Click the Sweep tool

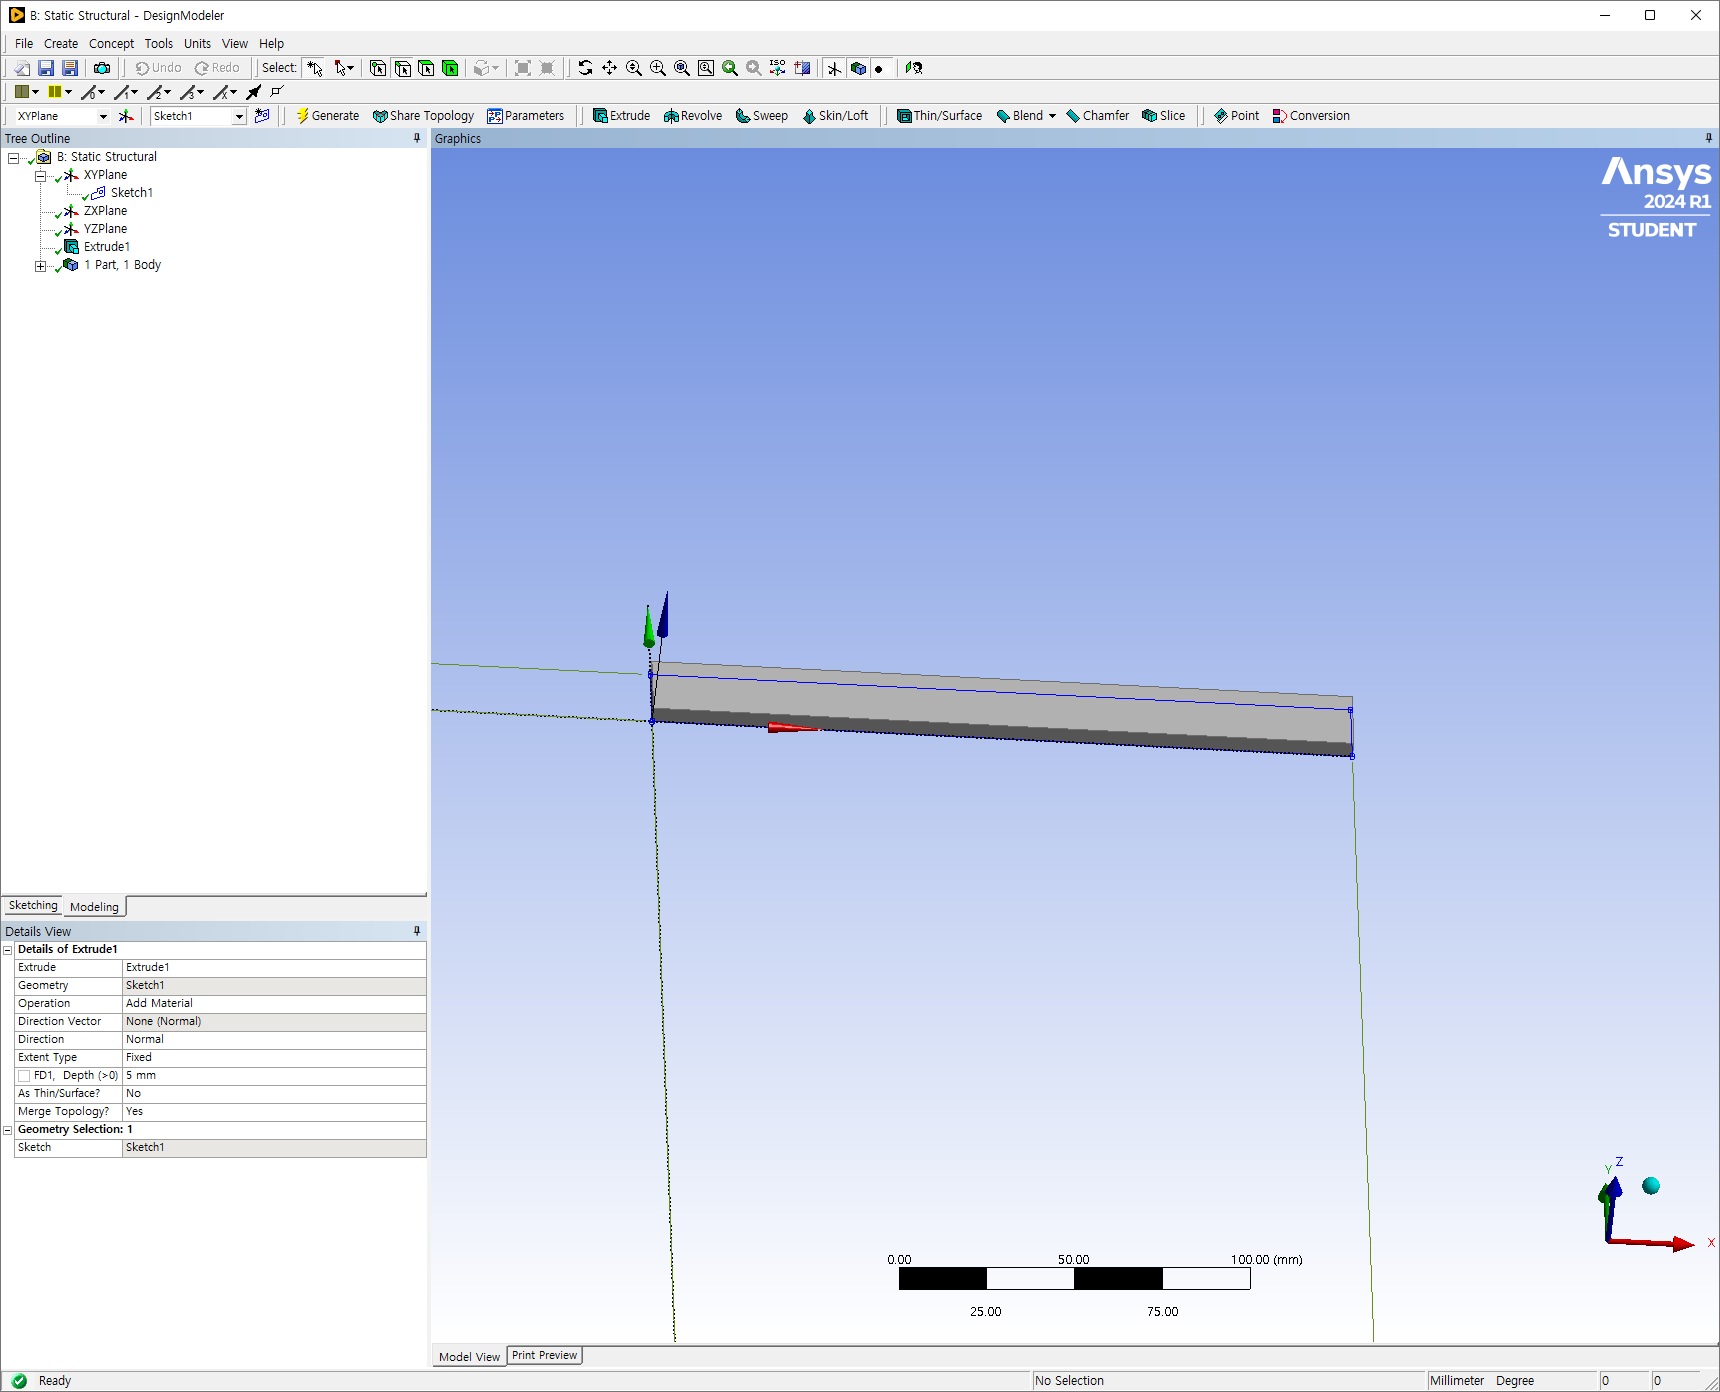762,116
